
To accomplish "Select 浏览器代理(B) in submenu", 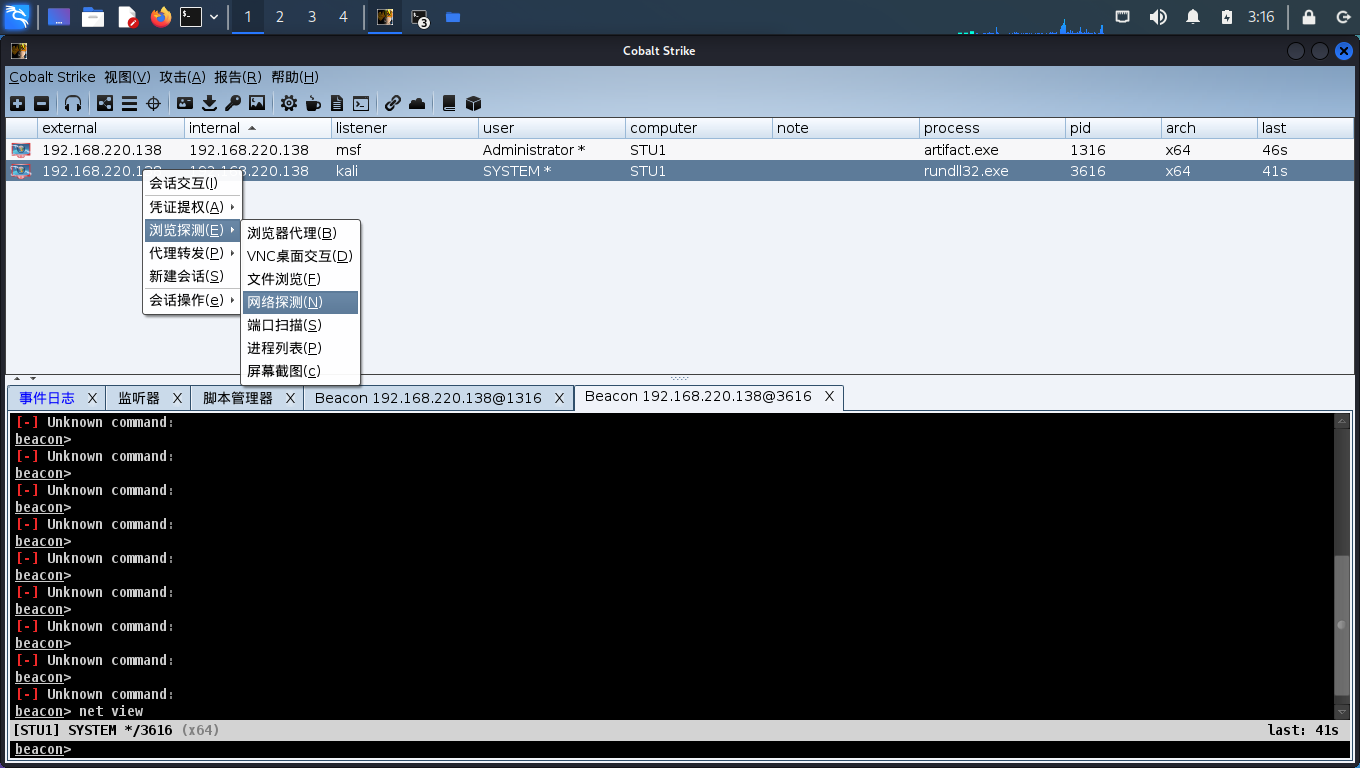I will [x=300, y=233].
